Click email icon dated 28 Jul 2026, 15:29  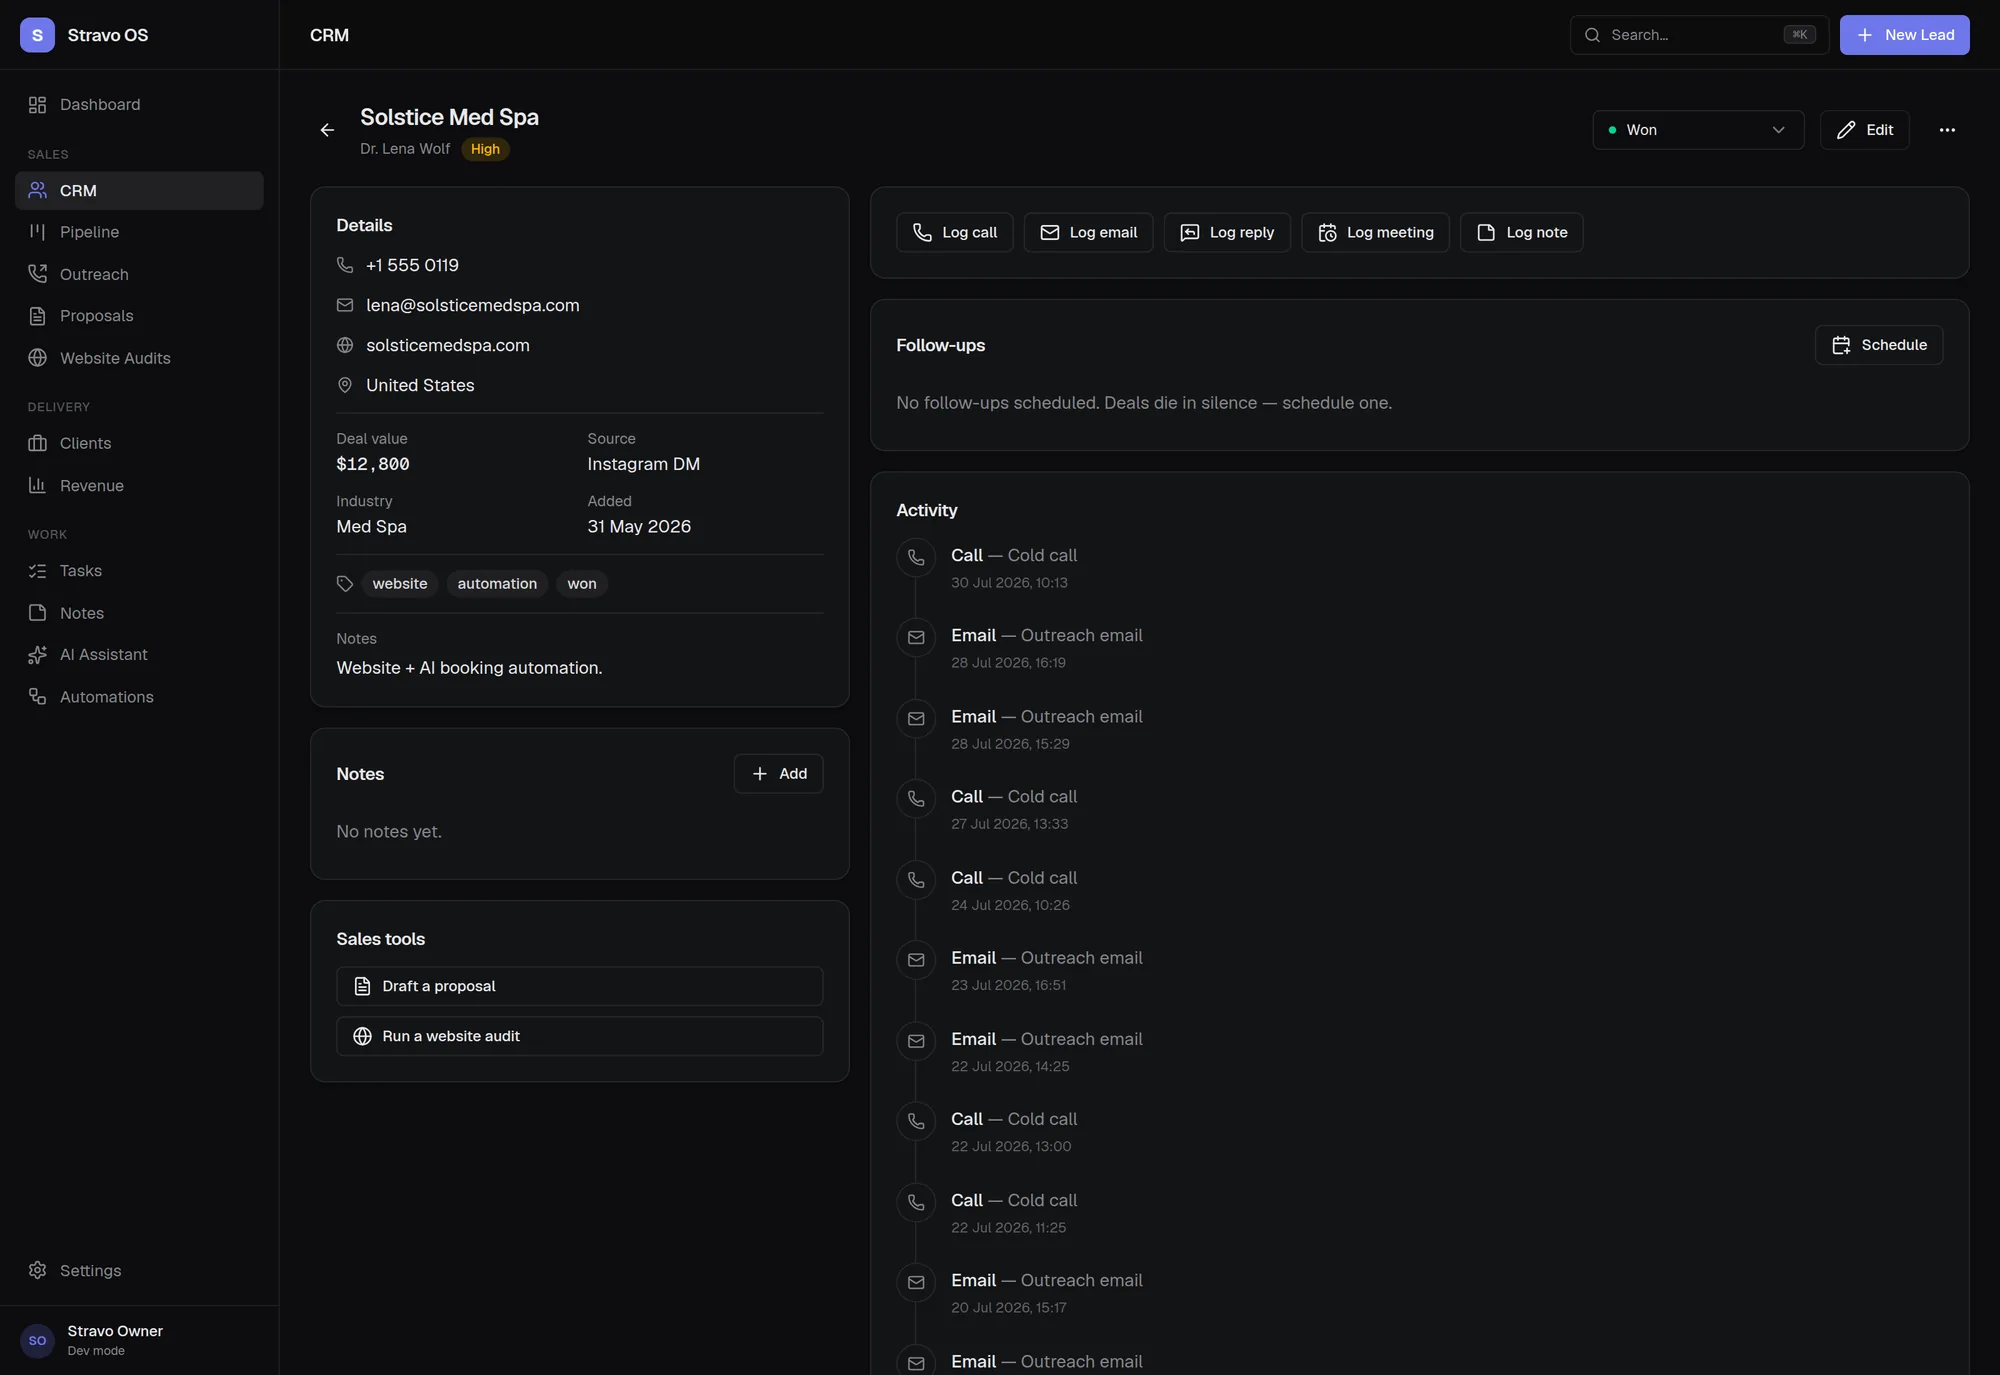(x=916, y=719)
